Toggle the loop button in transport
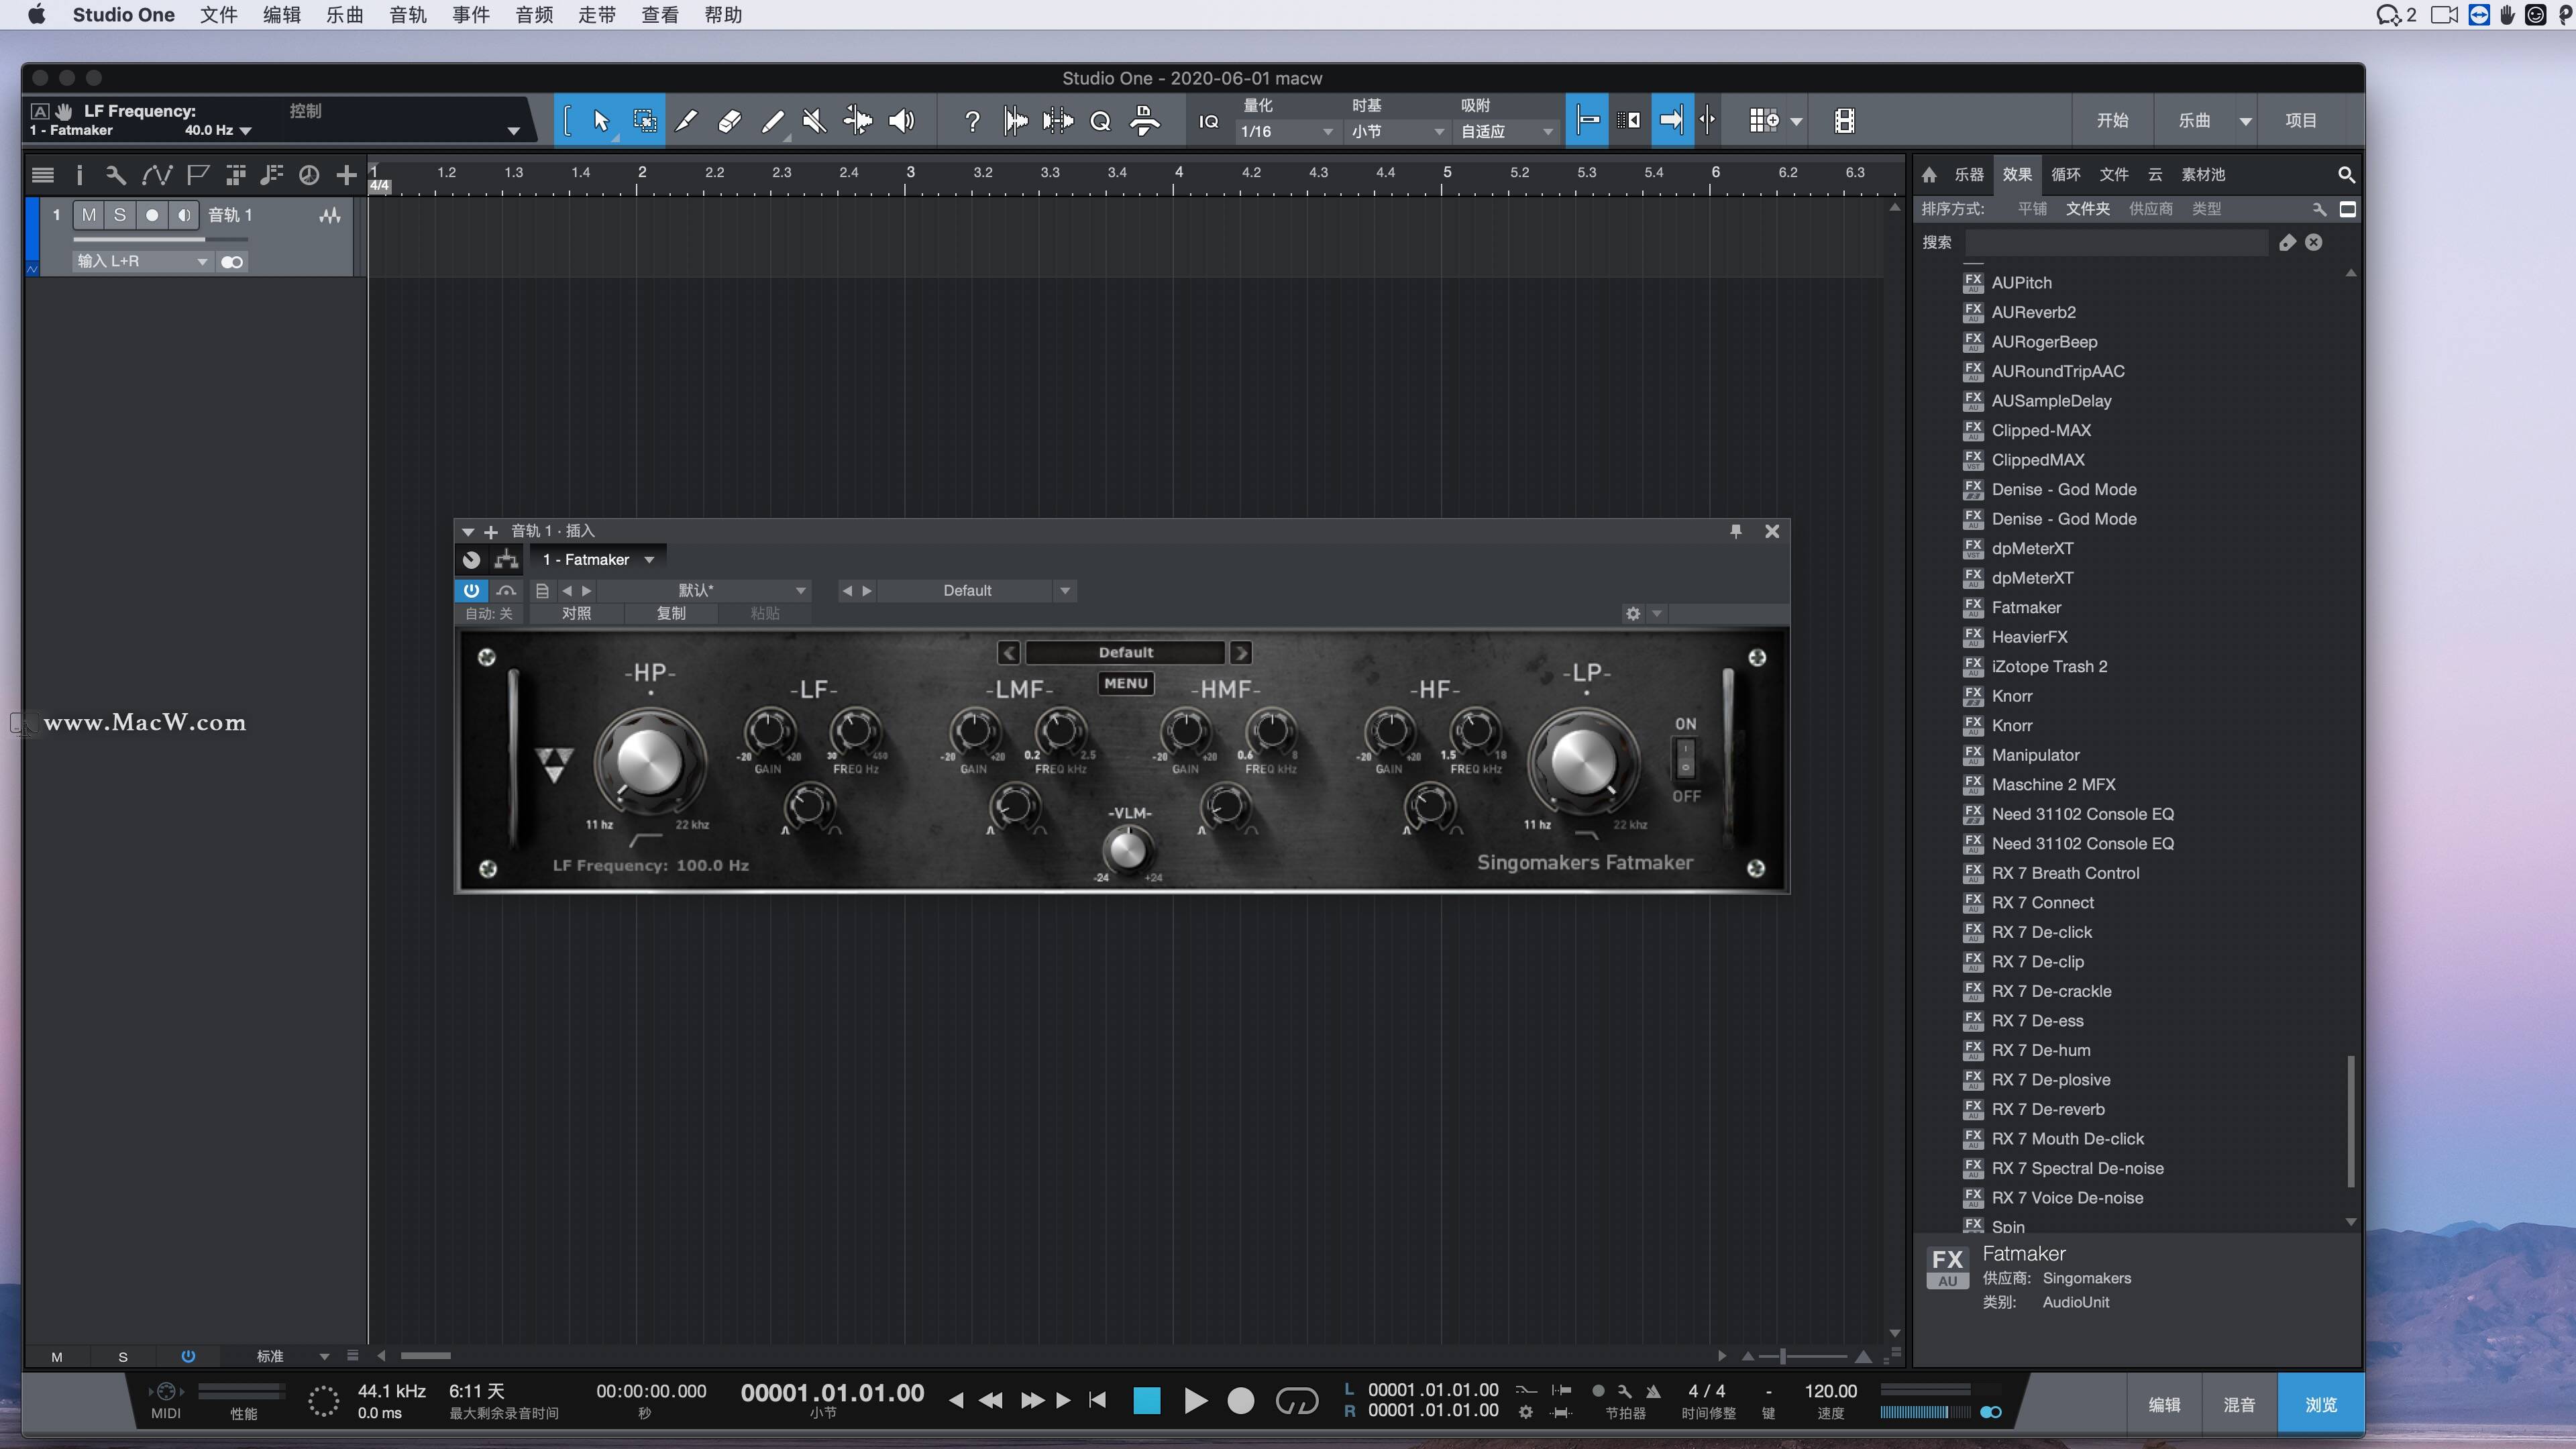The width and height of the screenshot is (2576, 1449). click(x=1297, y=1401)
